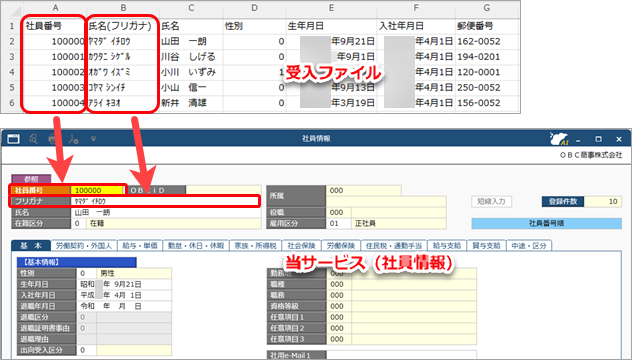
Task: Select row 1 header in spreadsheet
Action: pos(12,26)
